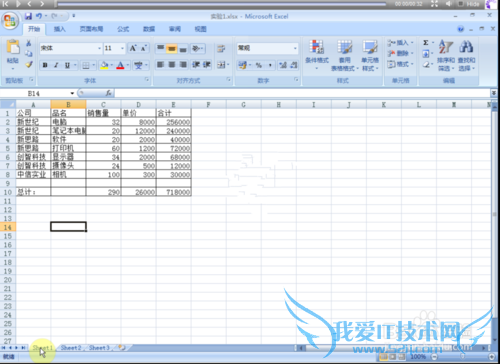Screen dimensions: 500x364
Task: Click Merge and Center icon
Action: [221, 65]
